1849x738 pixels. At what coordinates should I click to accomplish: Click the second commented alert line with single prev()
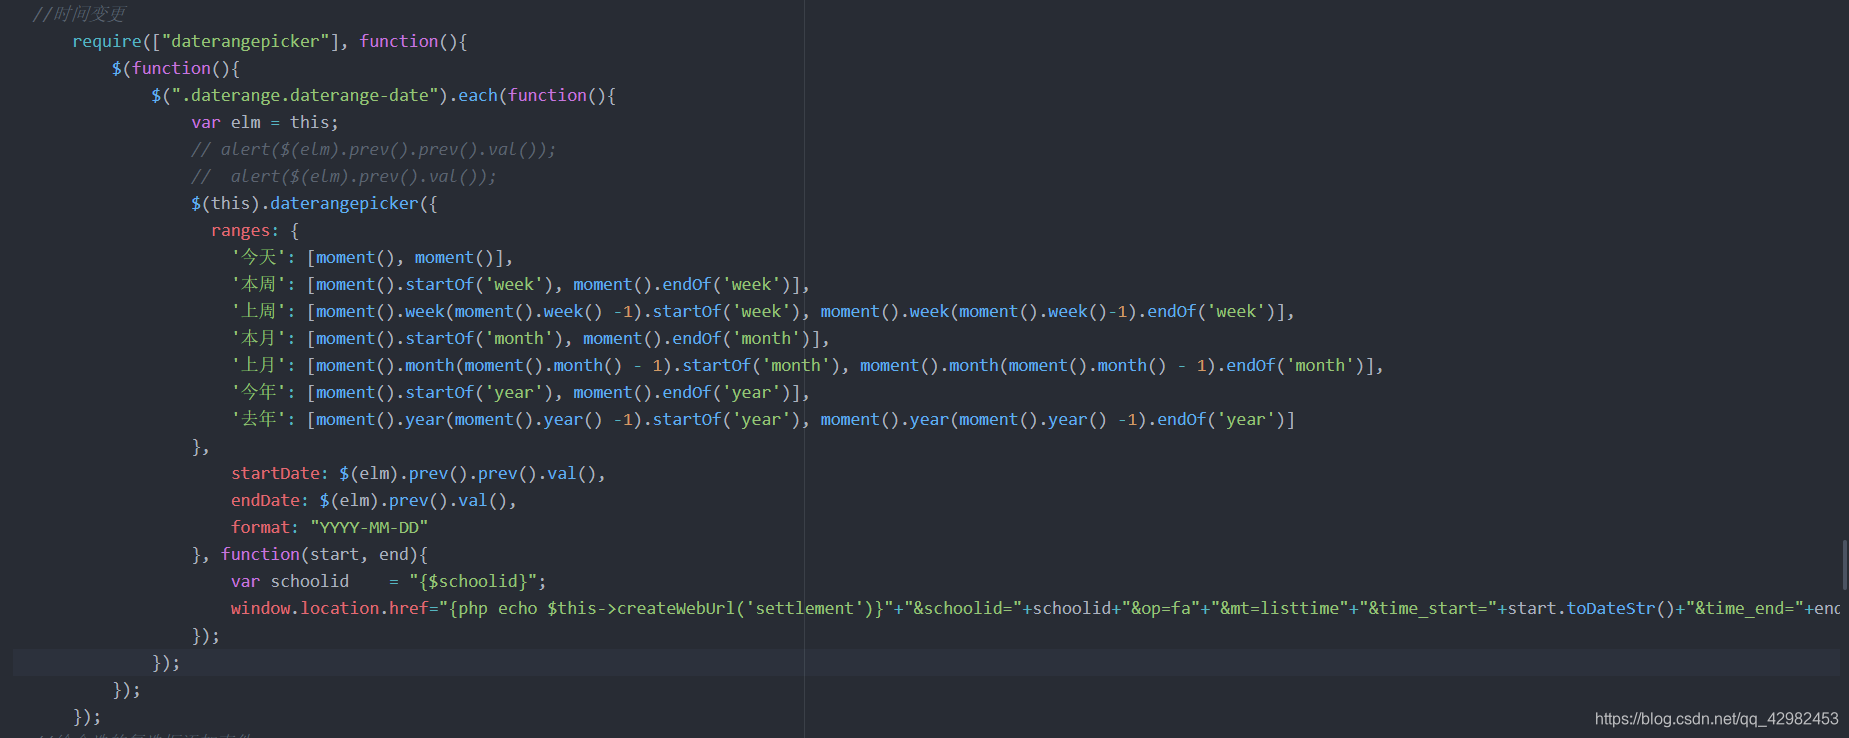tap(344, 176)
